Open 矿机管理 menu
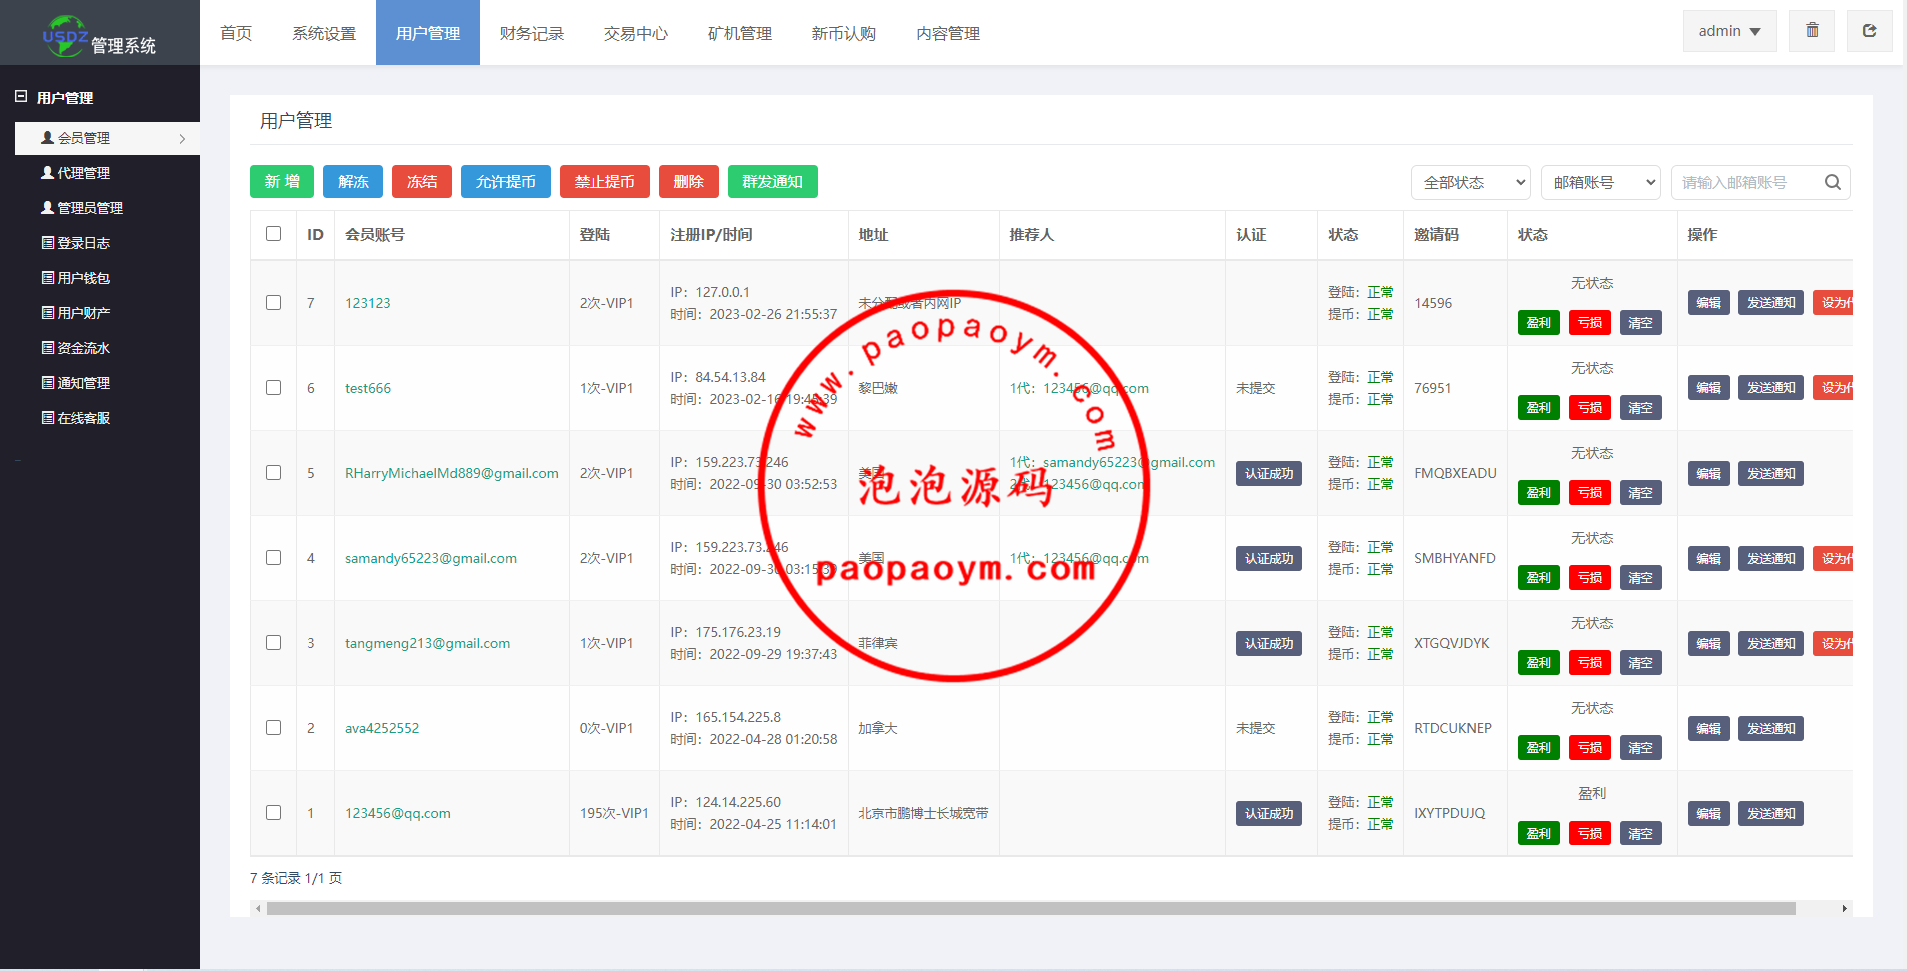 [740, 33]
